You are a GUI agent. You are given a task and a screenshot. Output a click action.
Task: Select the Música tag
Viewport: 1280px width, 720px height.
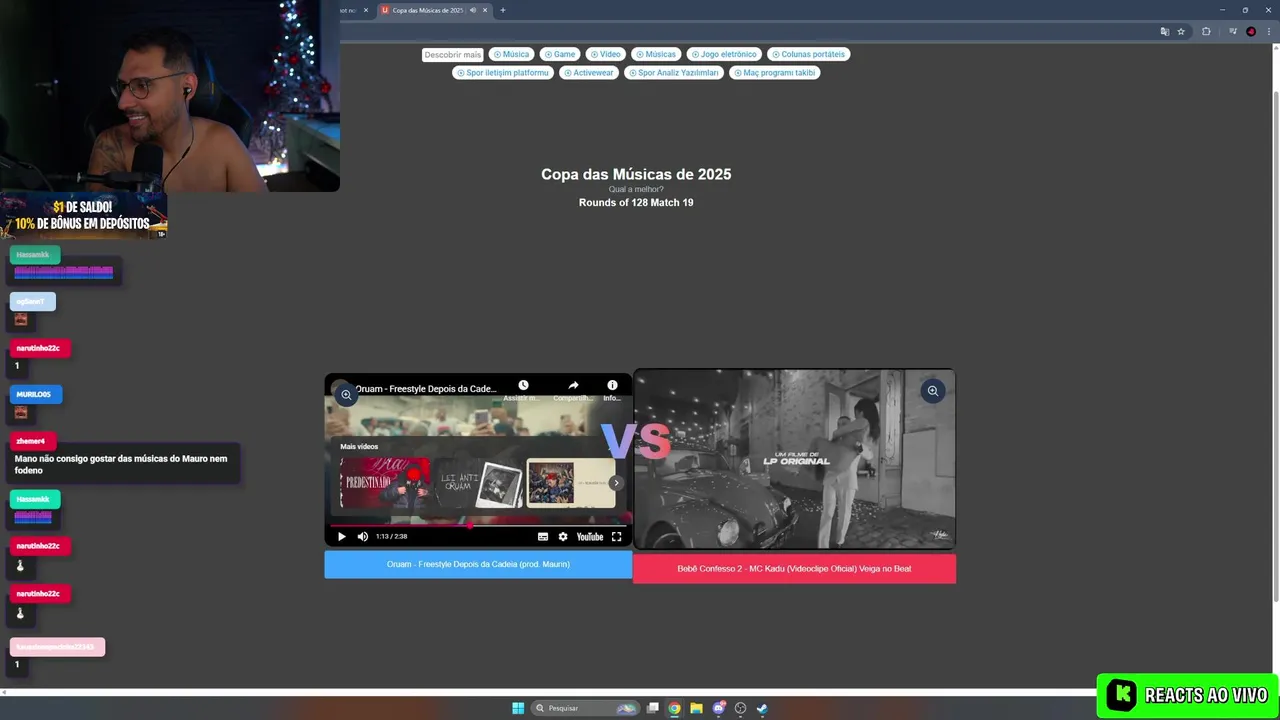(x=510, y=54)
